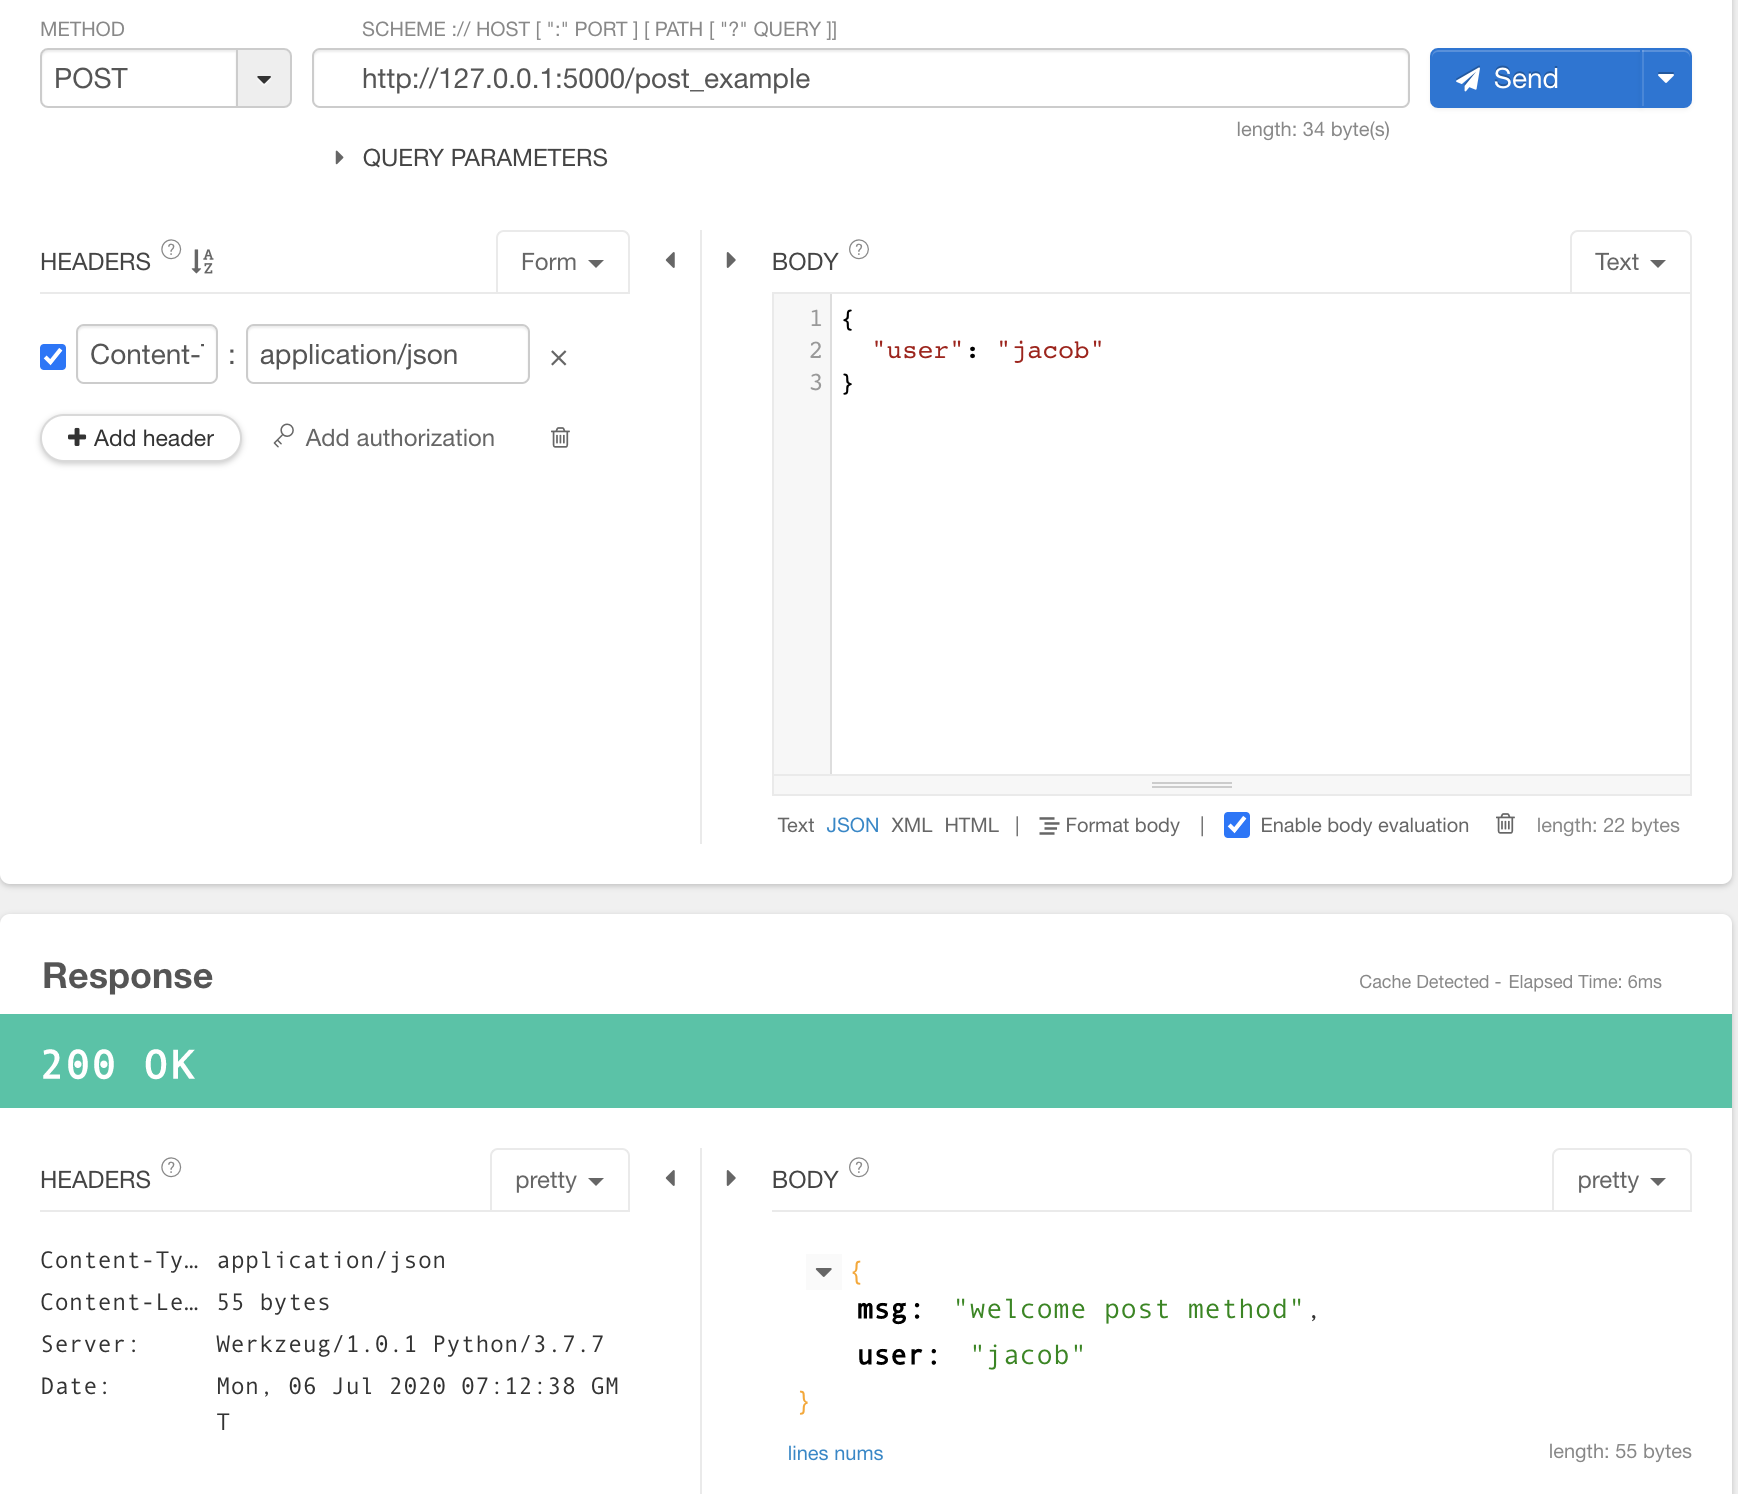Open help icon next to response HEADERS
The image size is (1738, 1494).
(171, 1167)
